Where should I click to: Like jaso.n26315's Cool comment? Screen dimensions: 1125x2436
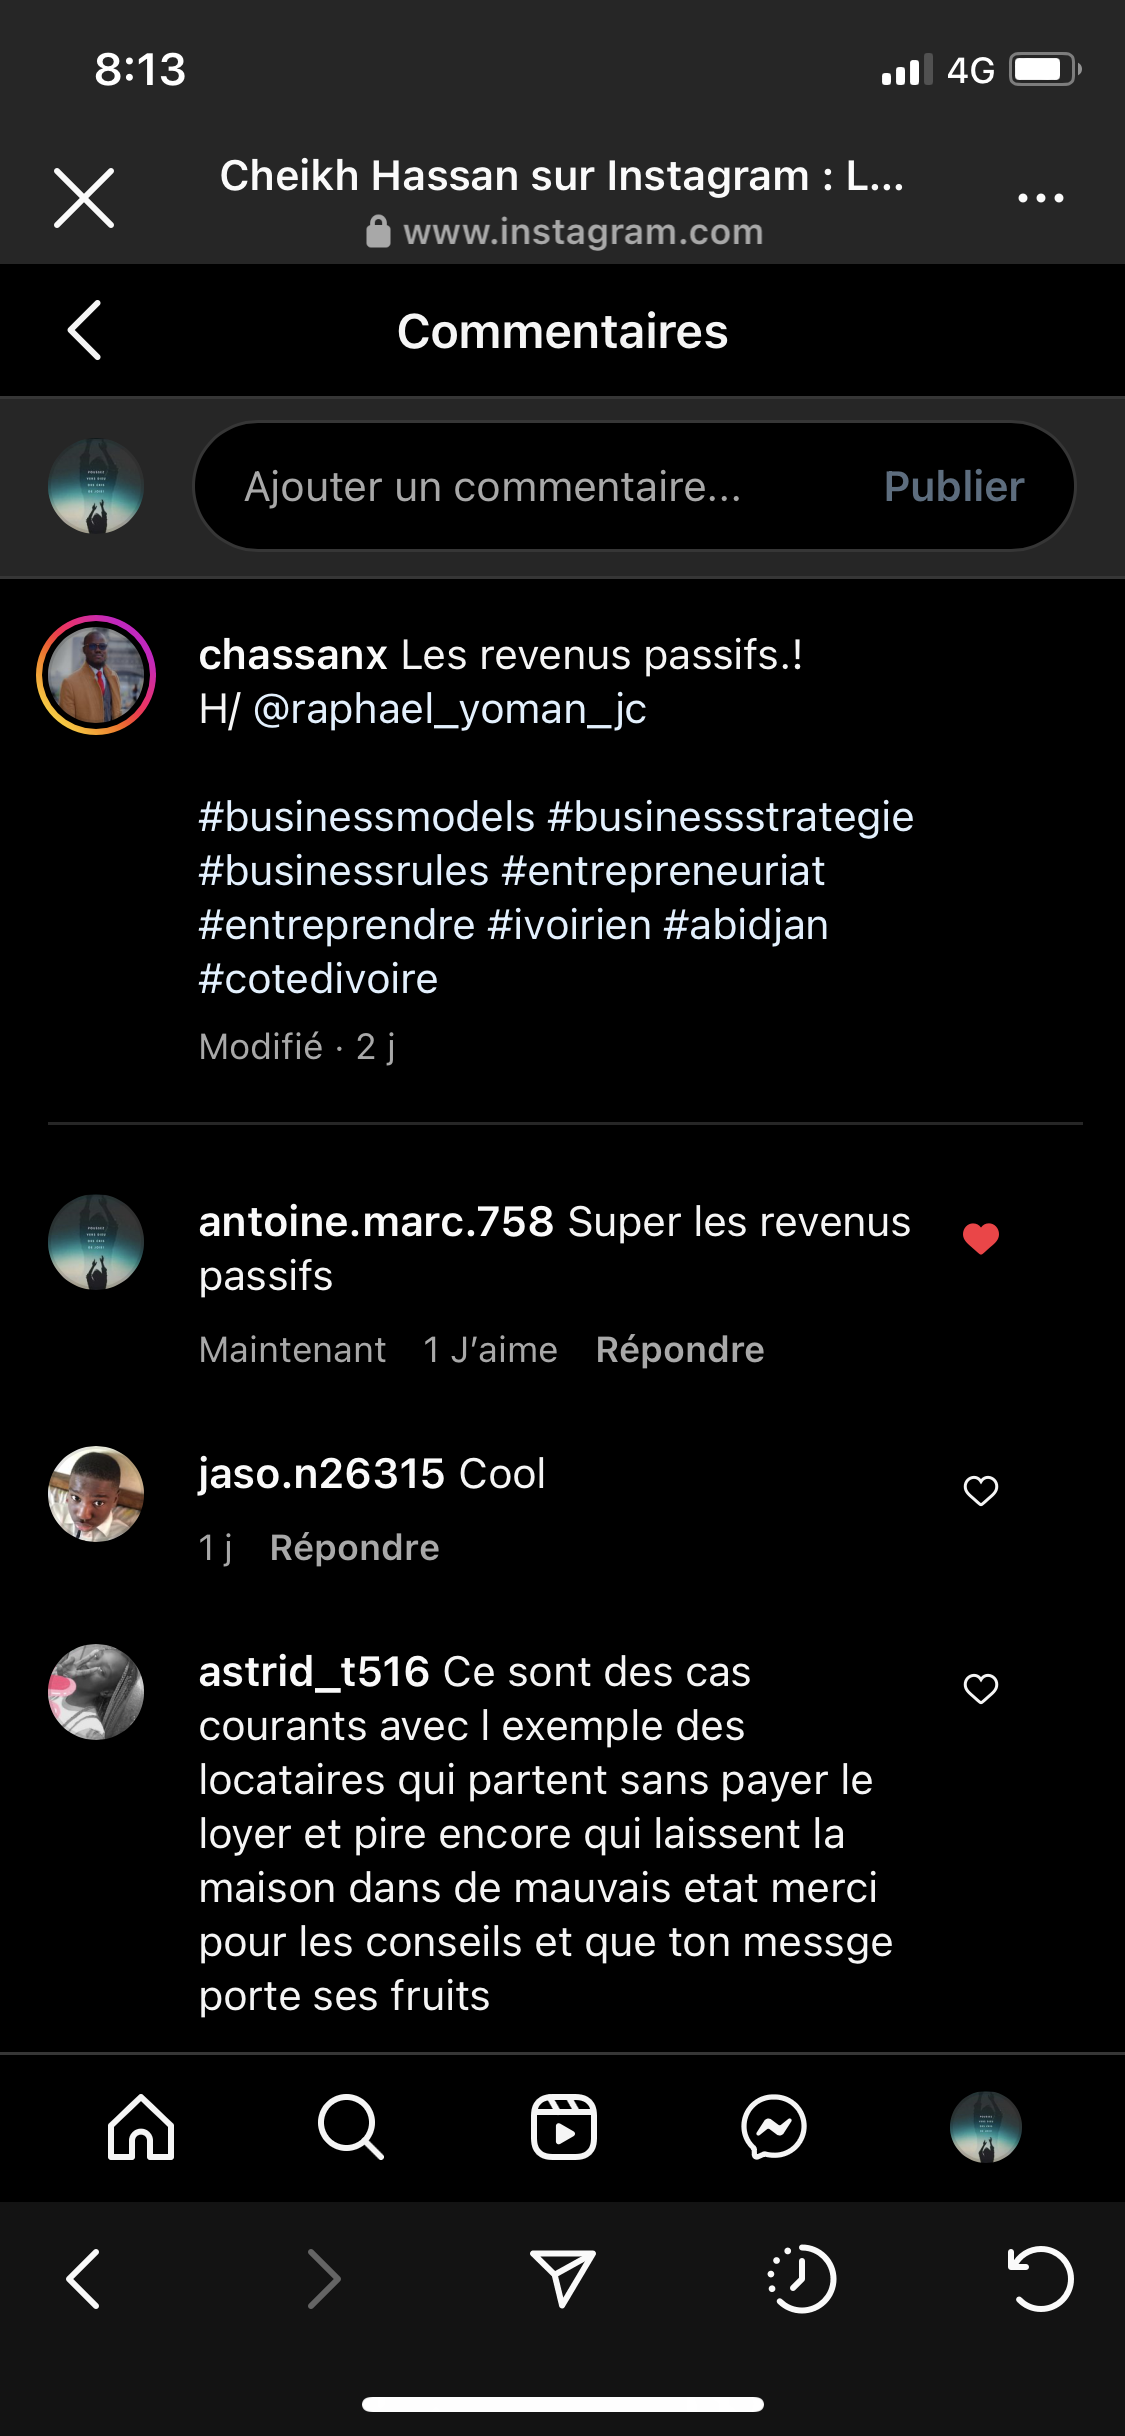coord(981,1490)
